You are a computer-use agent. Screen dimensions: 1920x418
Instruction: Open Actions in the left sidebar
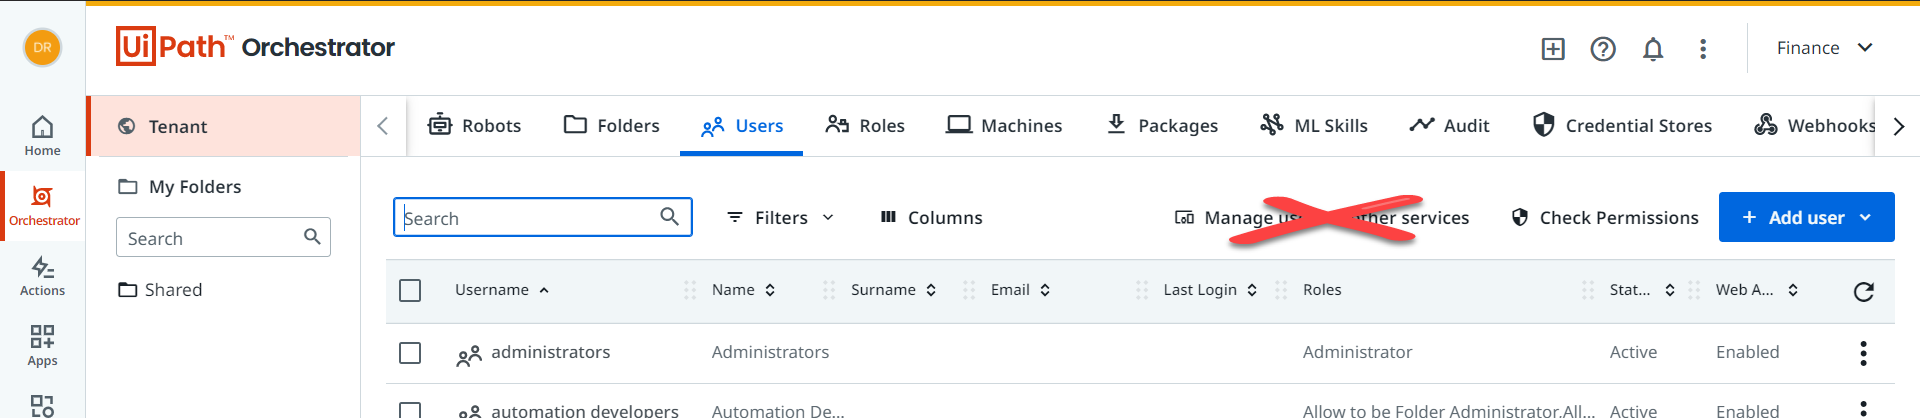[42, 276]
